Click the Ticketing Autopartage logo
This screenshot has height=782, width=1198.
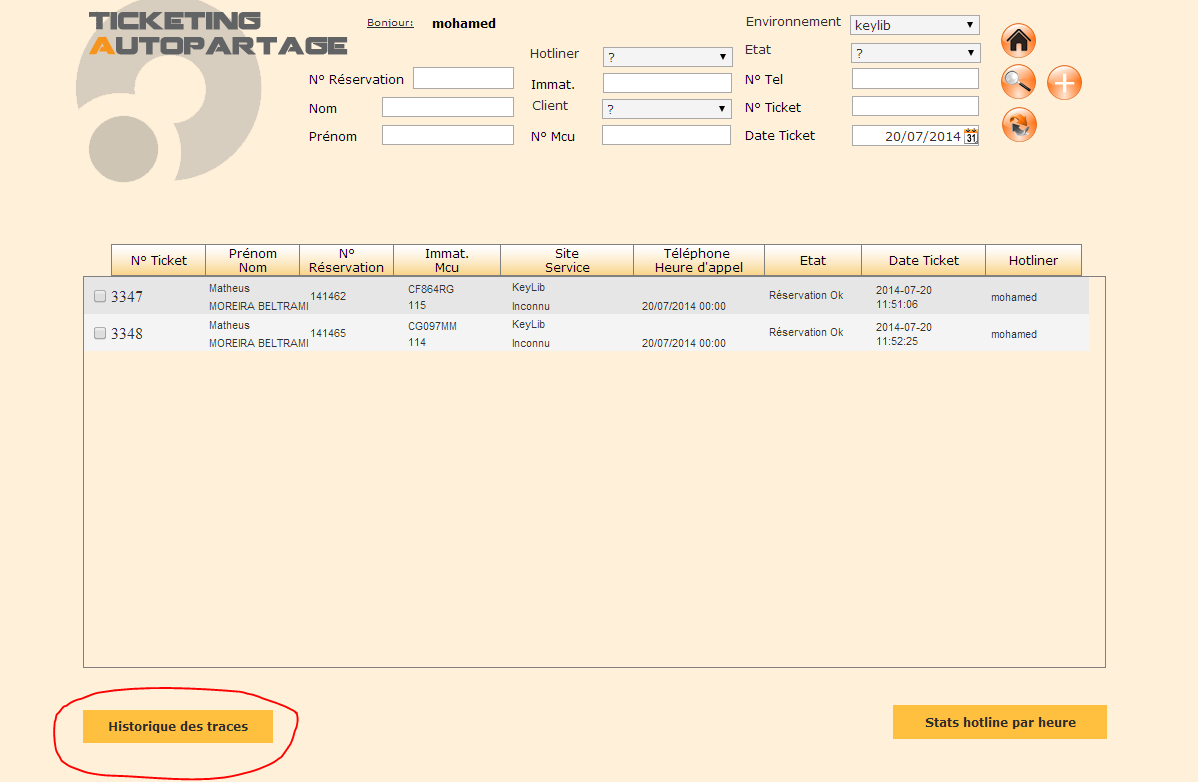[218, 34]
